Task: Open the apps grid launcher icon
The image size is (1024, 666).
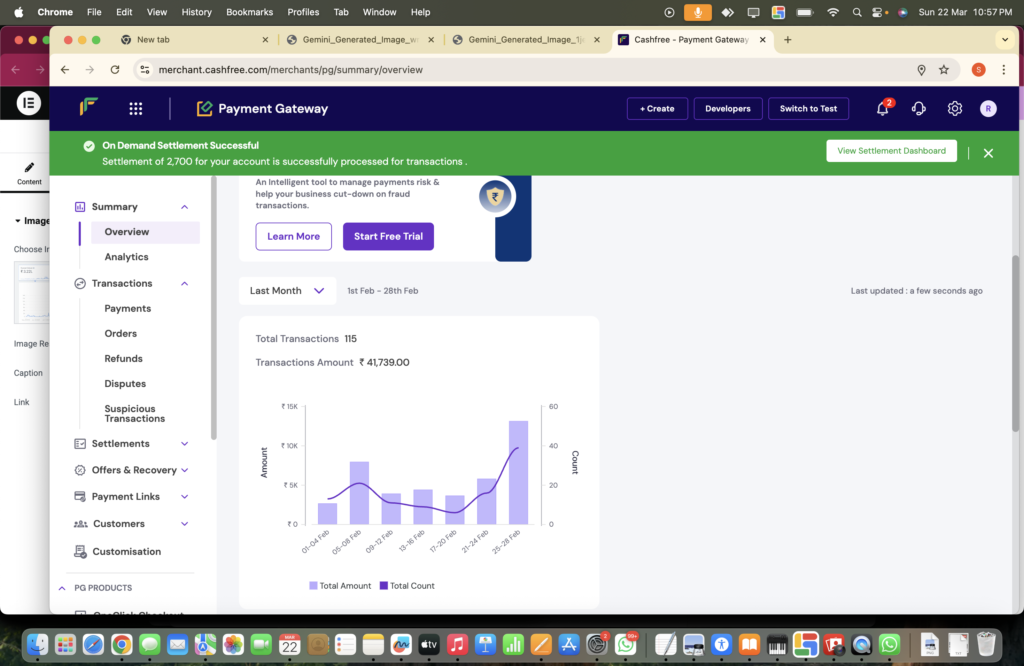Action: tap(136, 109)
